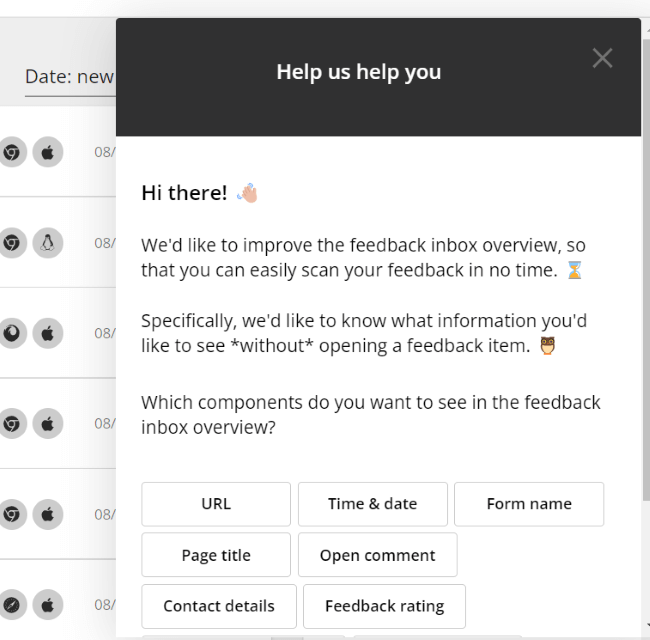Pick the Feedback rating option
Viewport: 650px width, 640px height.
[x=384, y=606]
